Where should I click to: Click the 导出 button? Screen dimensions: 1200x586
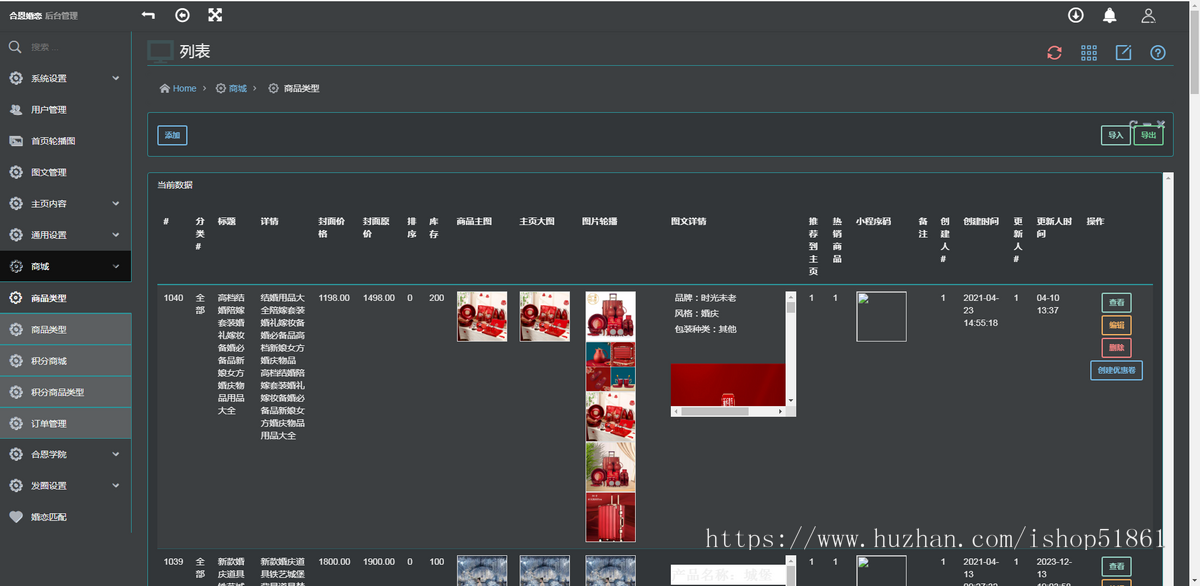(x=1148, y=135)
